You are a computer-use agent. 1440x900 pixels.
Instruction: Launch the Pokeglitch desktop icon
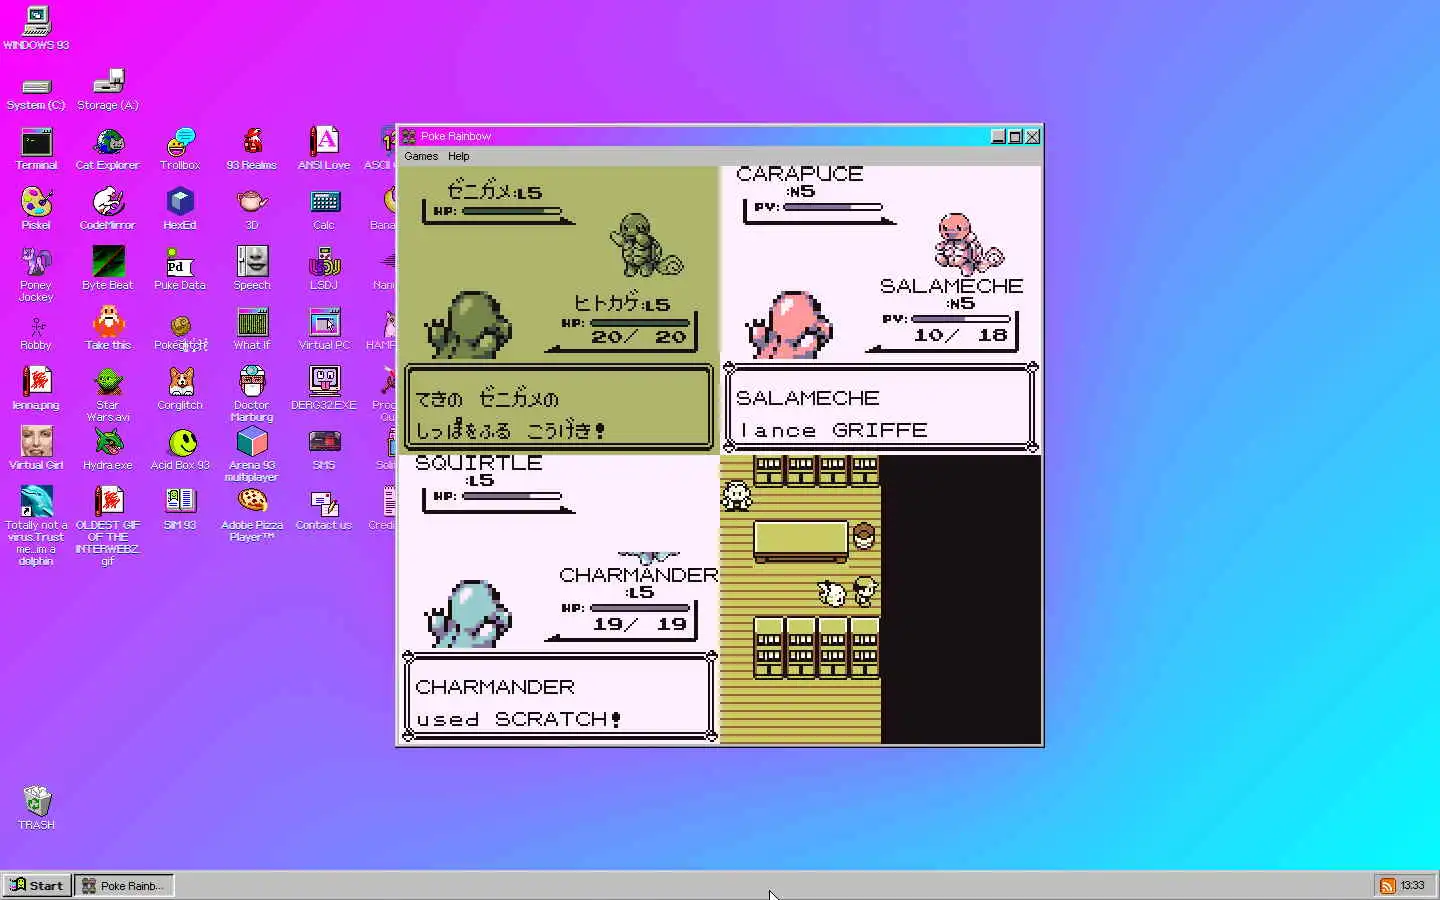pos(180,331)
